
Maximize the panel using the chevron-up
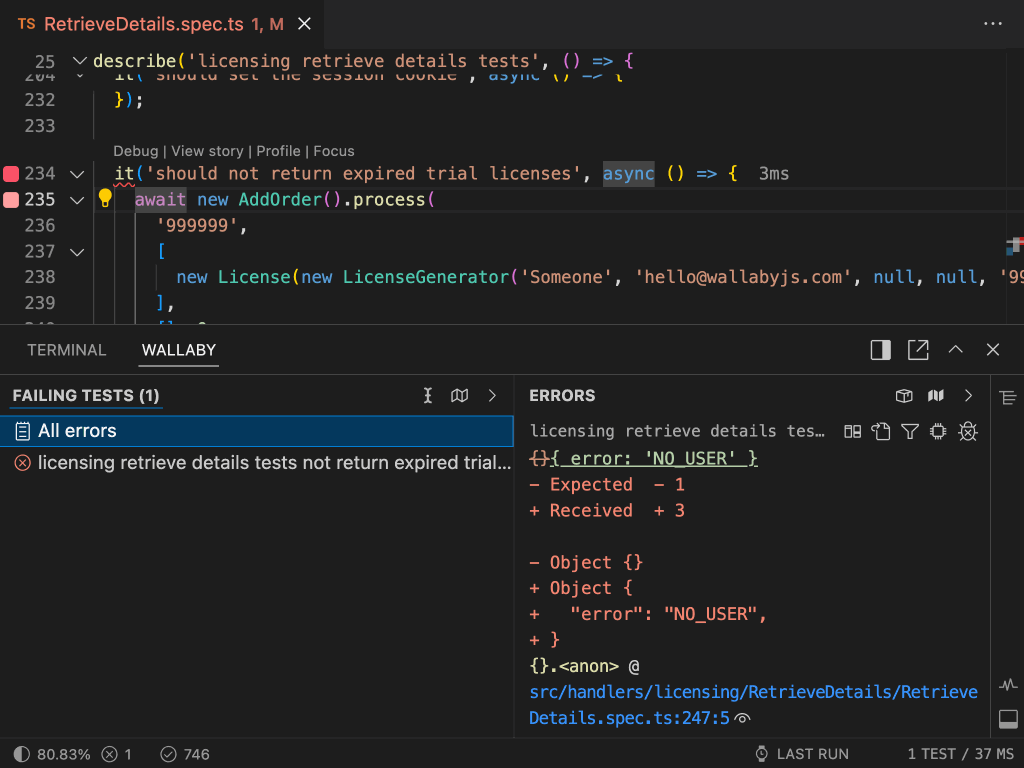point(956,350)
